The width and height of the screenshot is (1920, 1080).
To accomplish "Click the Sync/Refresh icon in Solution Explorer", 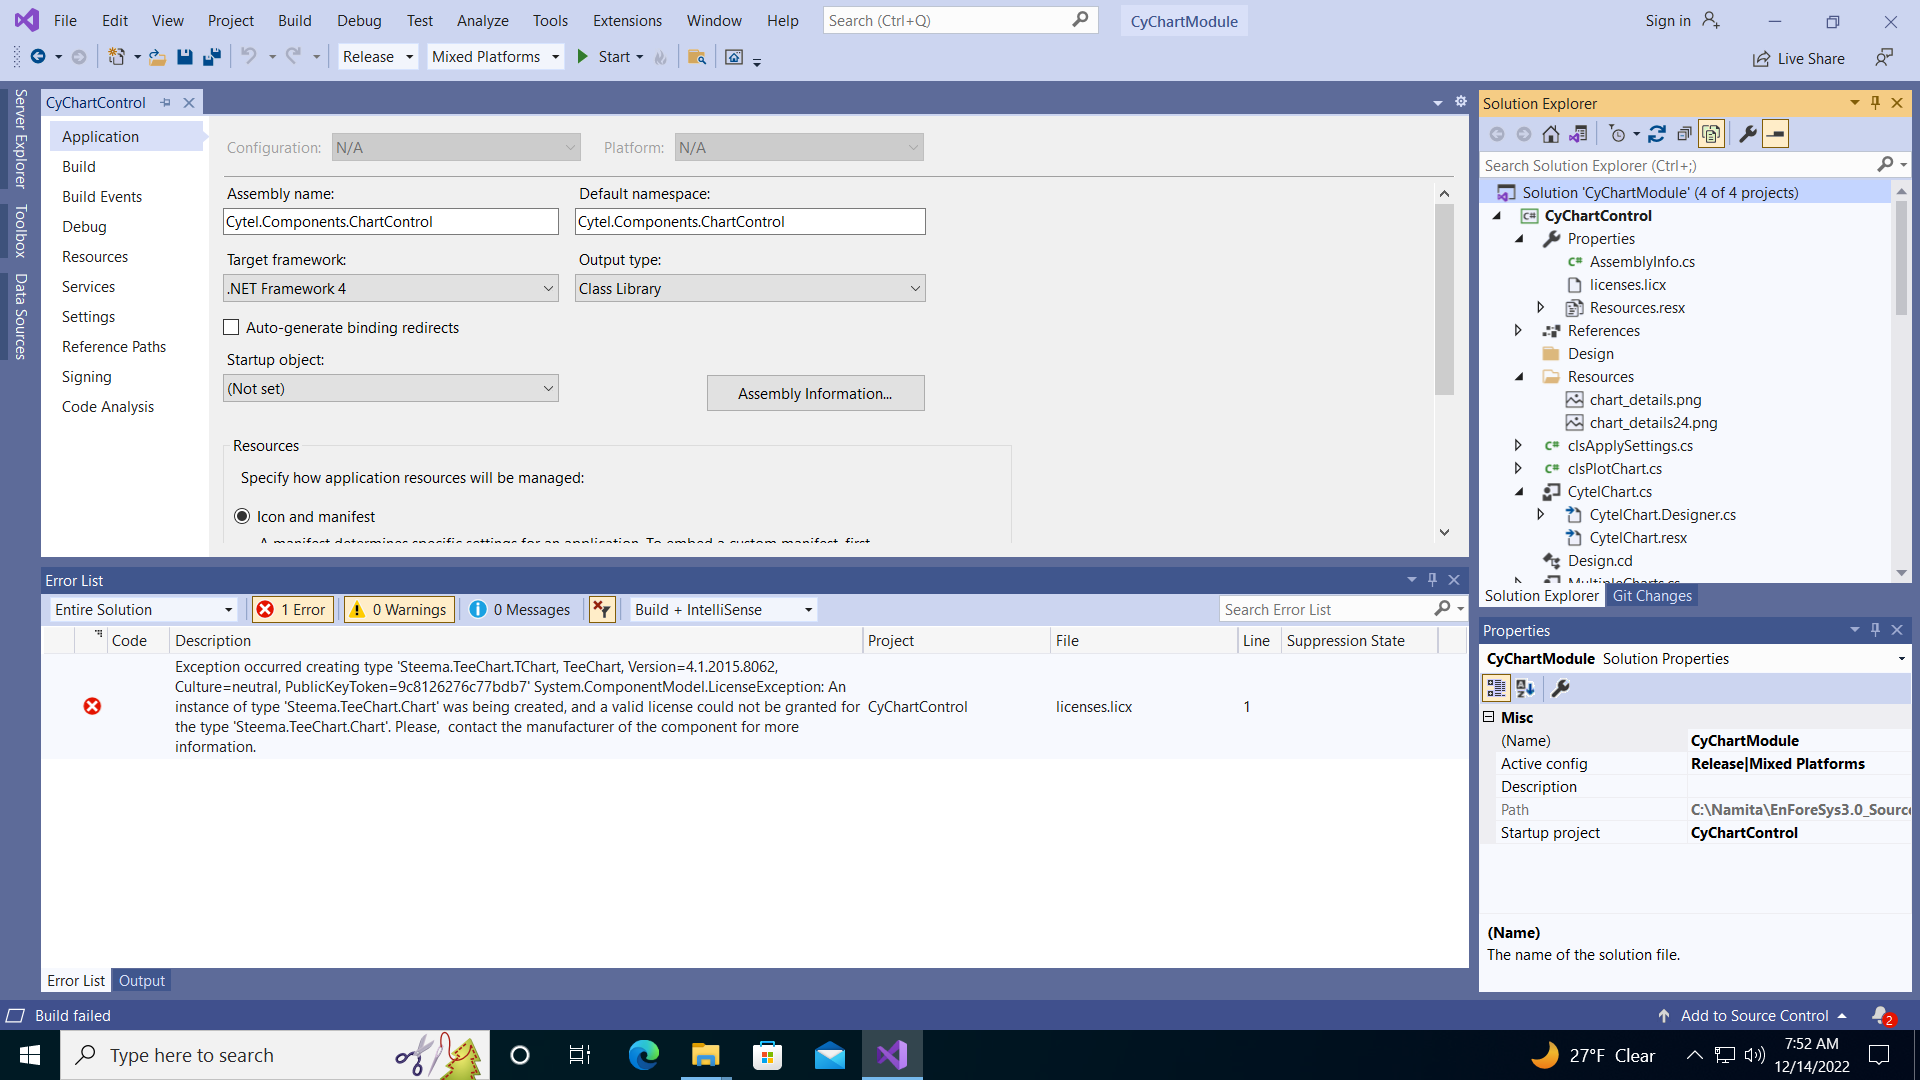I will [1657, 134].
